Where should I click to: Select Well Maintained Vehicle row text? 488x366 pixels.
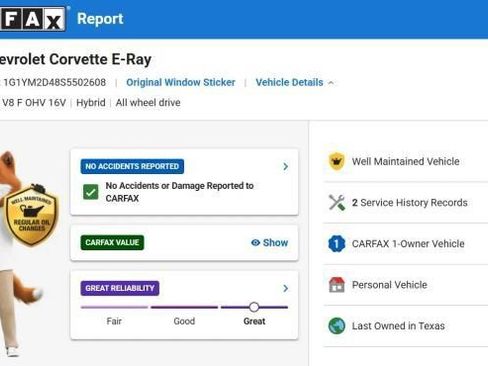[406, 161]
